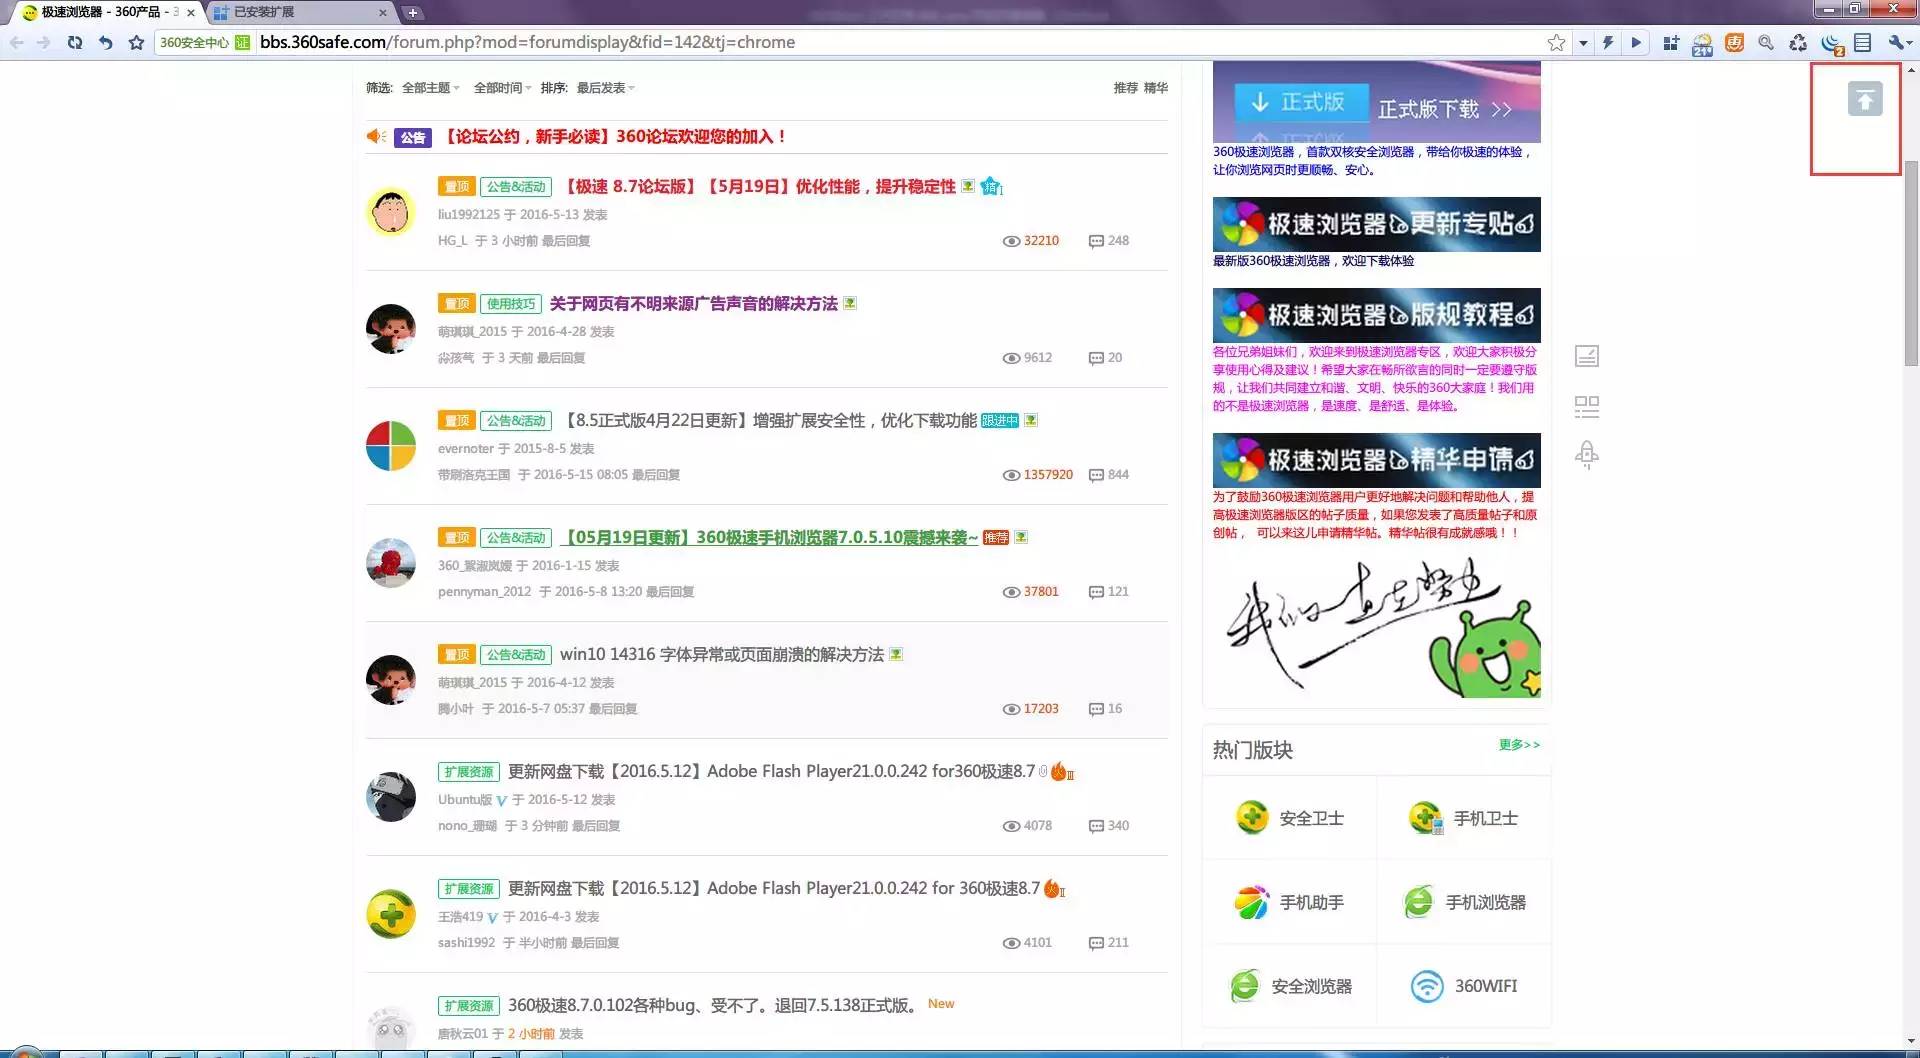Select the 极速浏览器 - 360产品 tab
Viewport: 1920px width, 1058px height.
click(x=106, y=13)
